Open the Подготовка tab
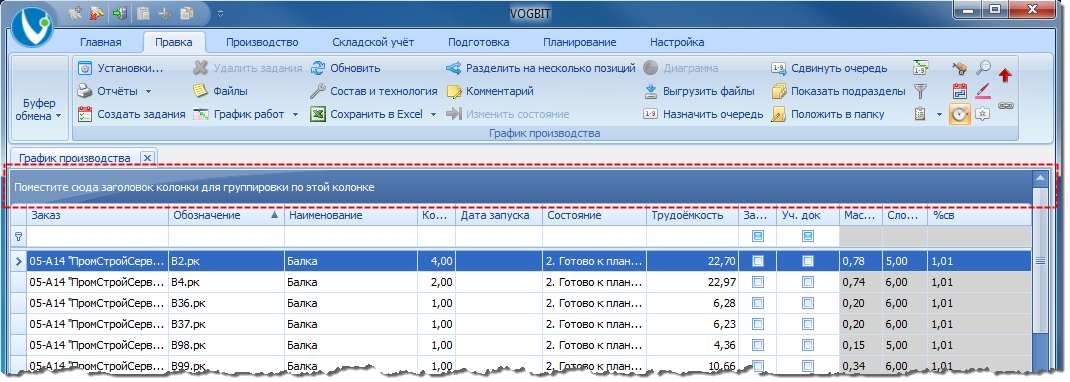The image size is (1070, 382). coord(478,42)
